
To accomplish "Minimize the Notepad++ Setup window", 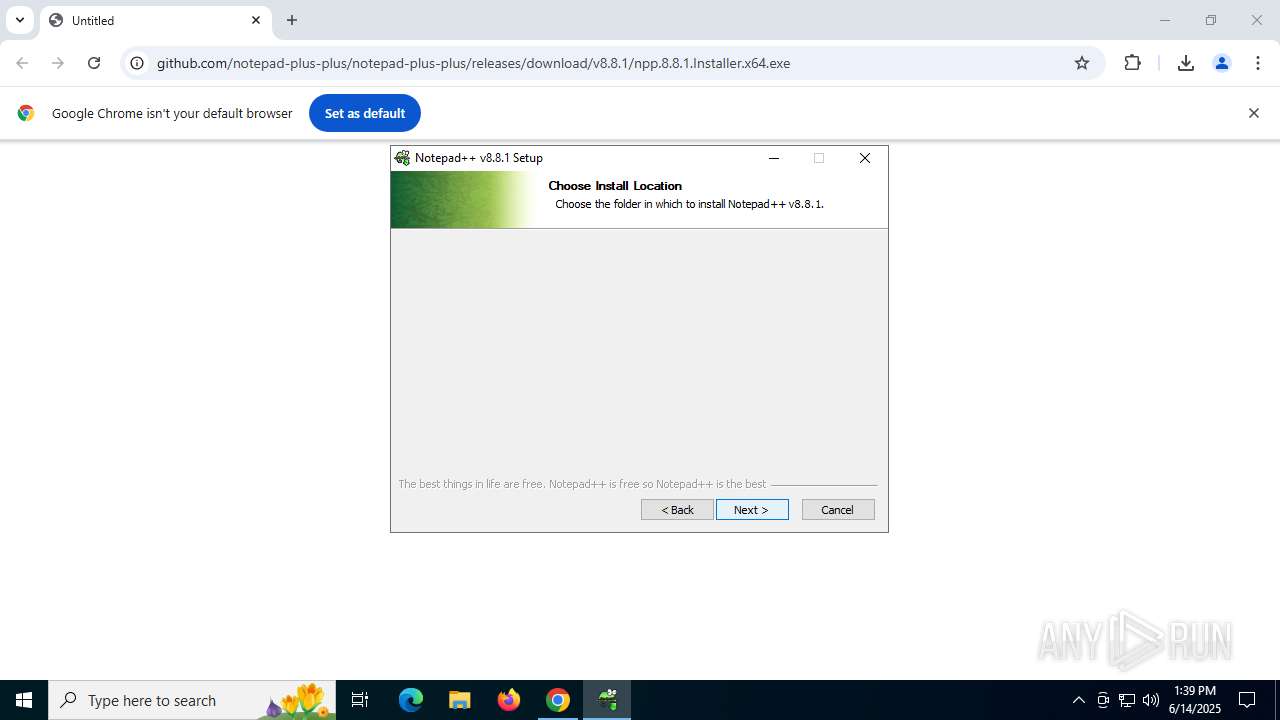I will click(773, 158).
